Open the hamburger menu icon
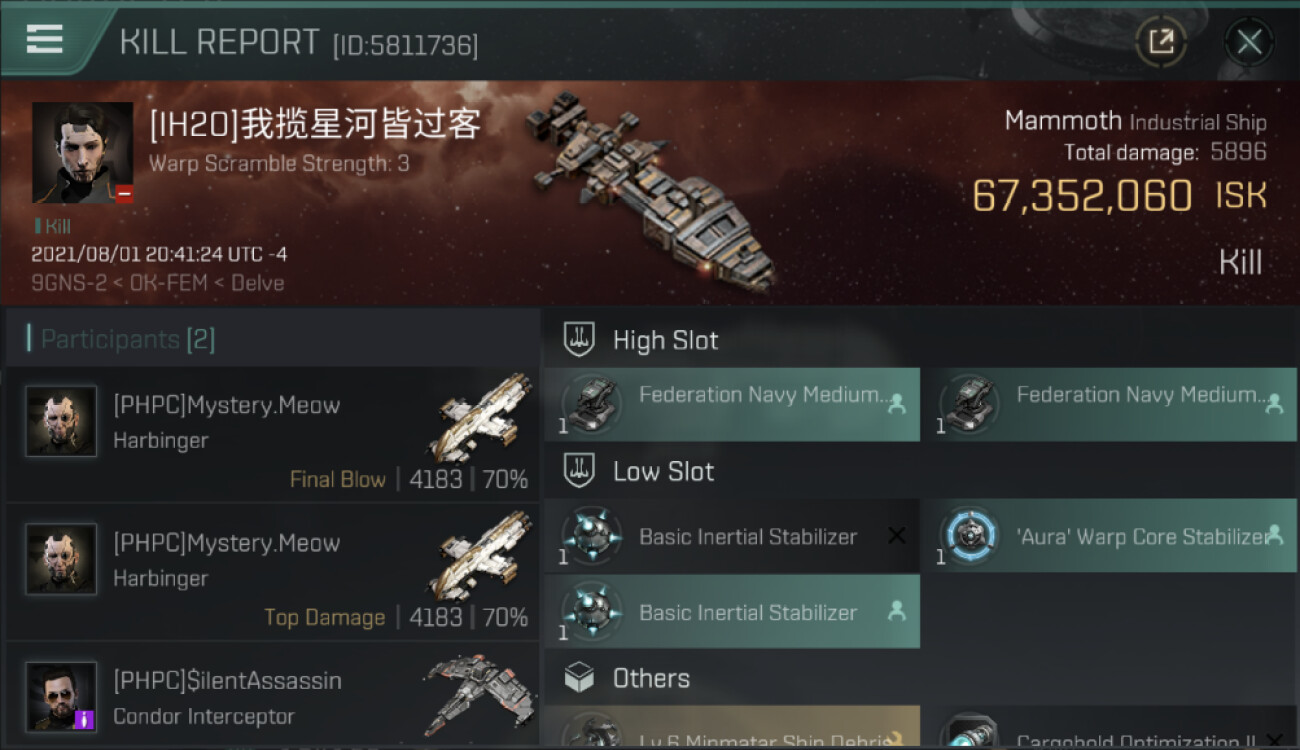Image resolution: width=1300 pixels, height=750 pixels. pyautogui.click(x=45, y=40)
